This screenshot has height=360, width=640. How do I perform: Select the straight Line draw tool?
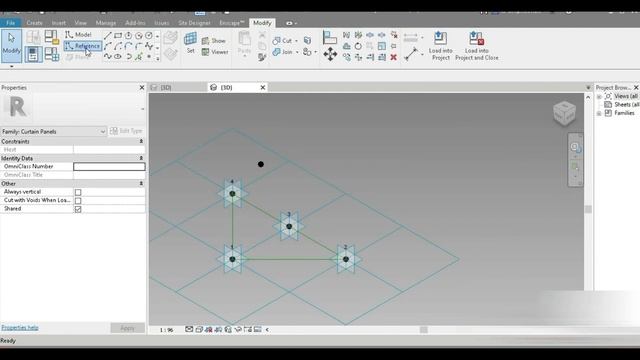[x=108, y=36]
